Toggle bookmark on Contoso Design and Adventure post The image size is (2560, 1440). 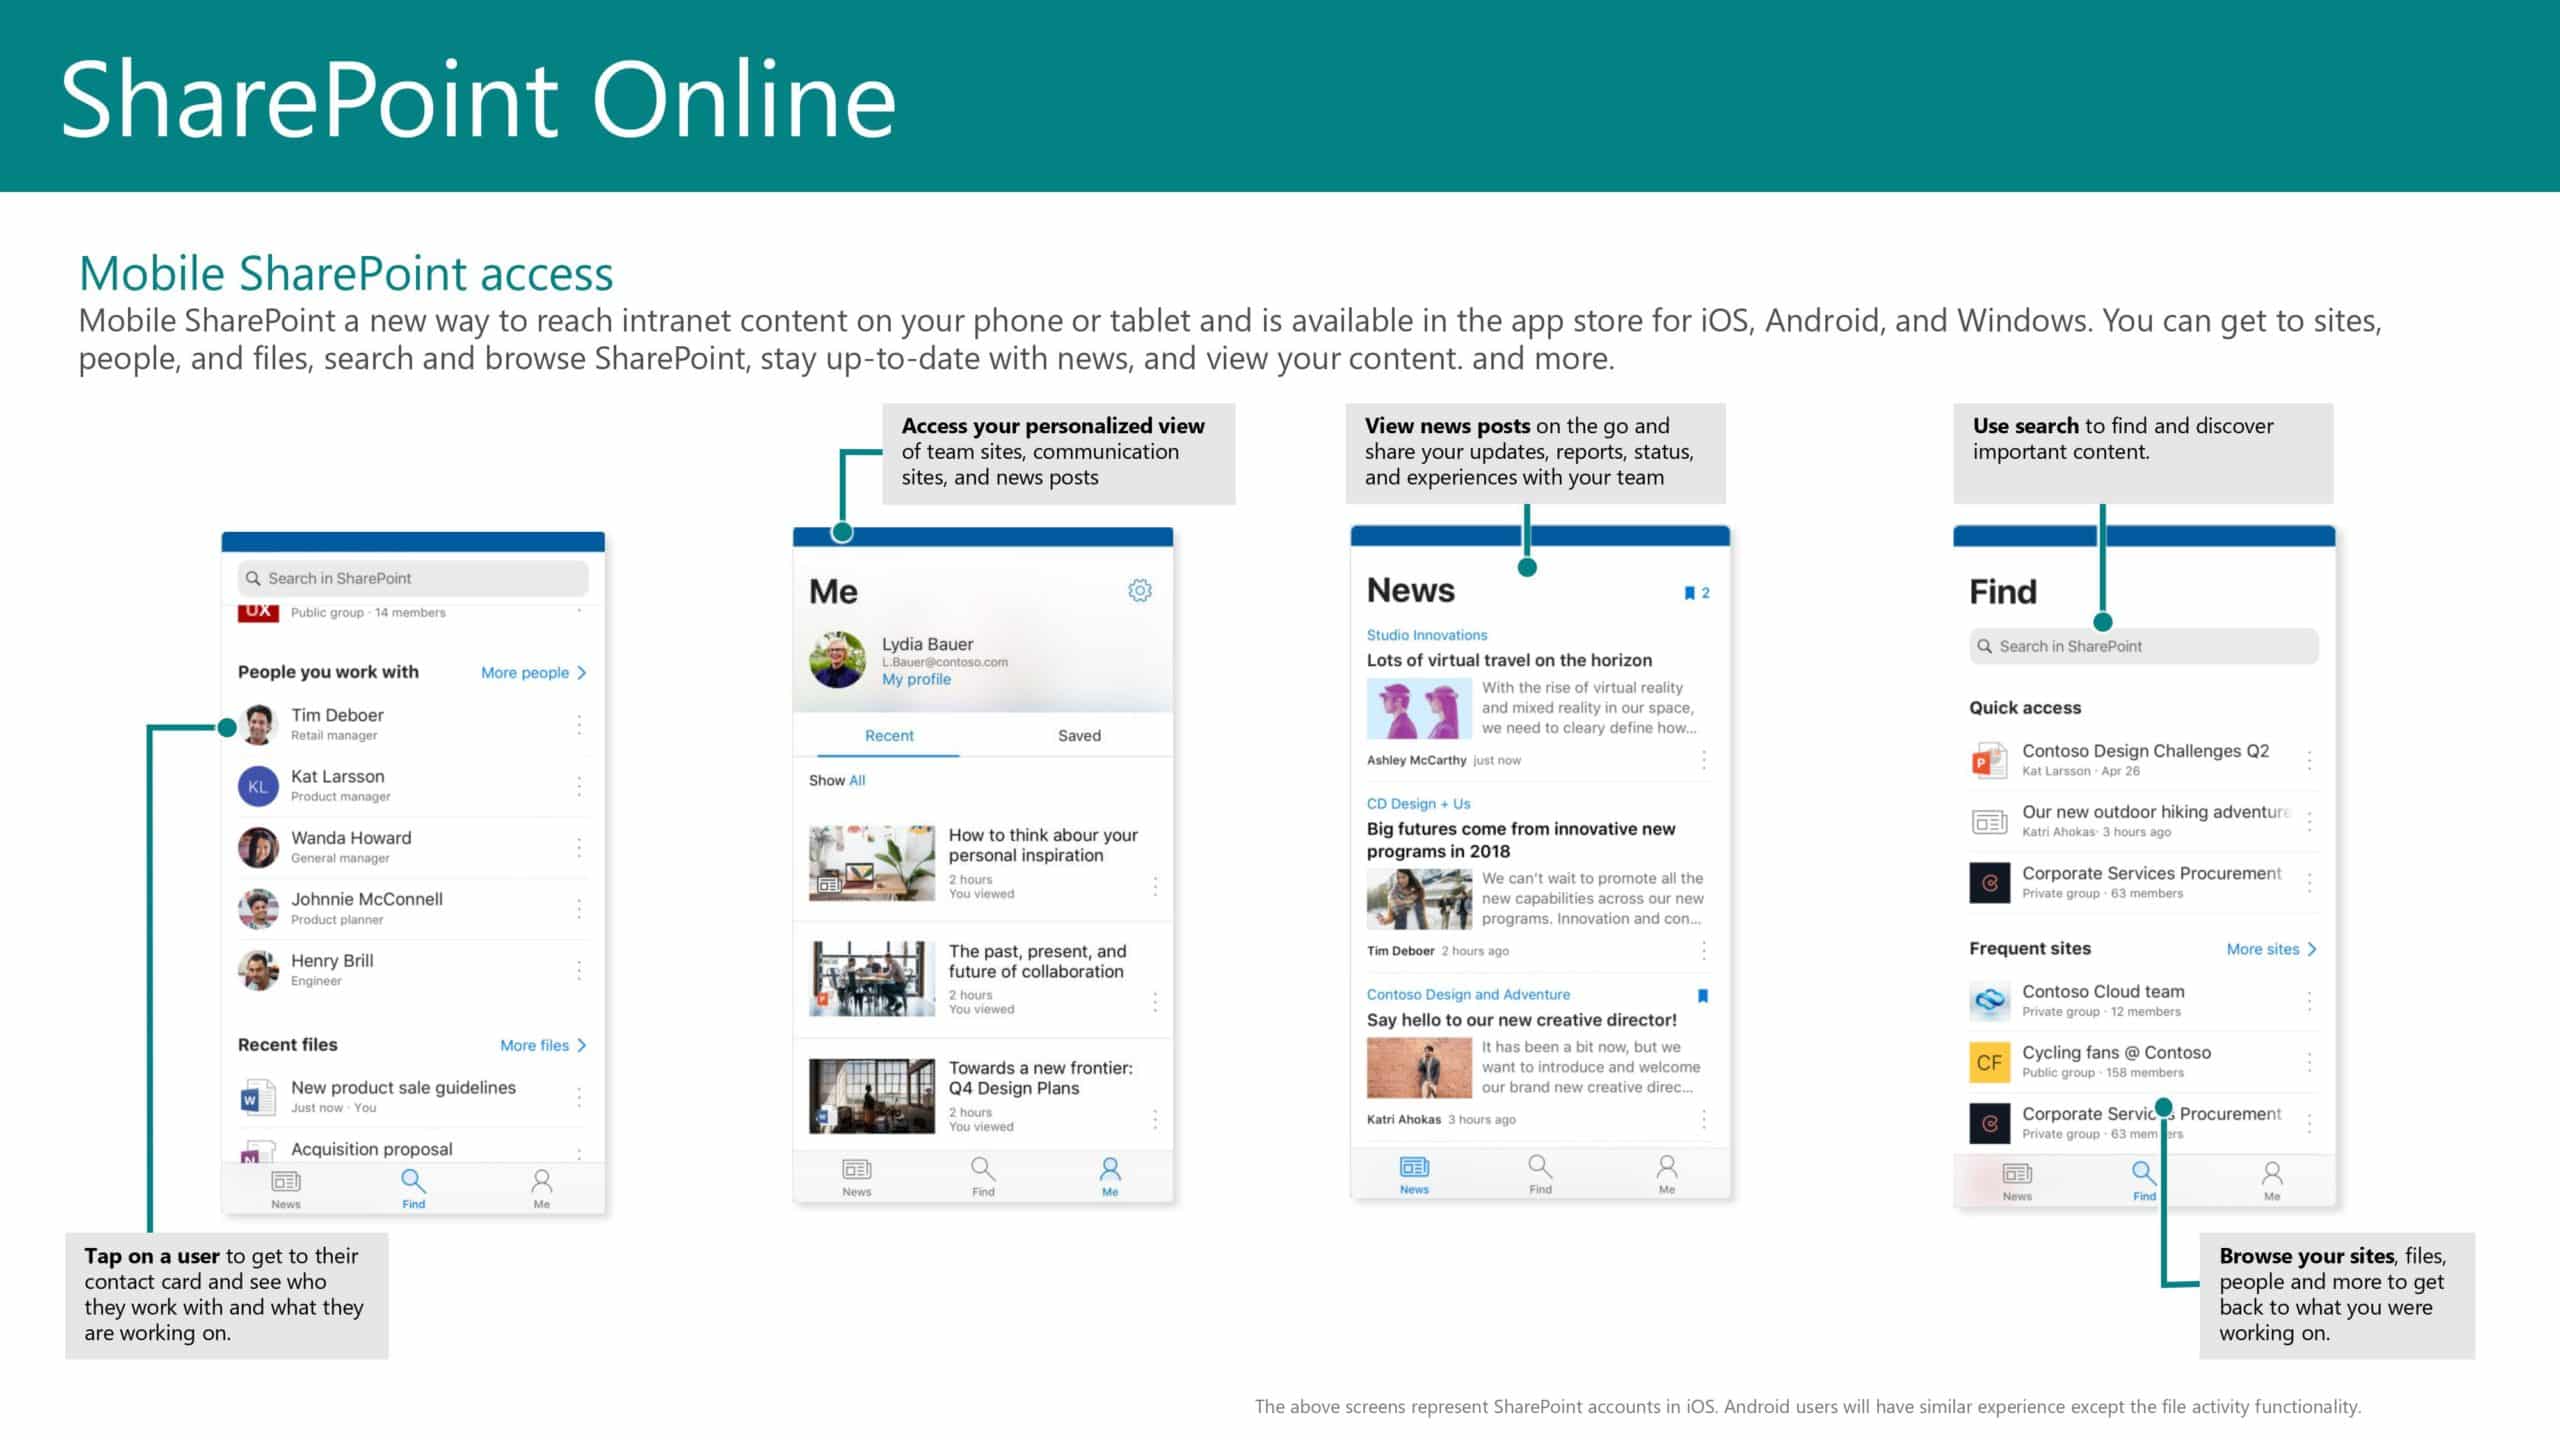[x=1703, y=995]
